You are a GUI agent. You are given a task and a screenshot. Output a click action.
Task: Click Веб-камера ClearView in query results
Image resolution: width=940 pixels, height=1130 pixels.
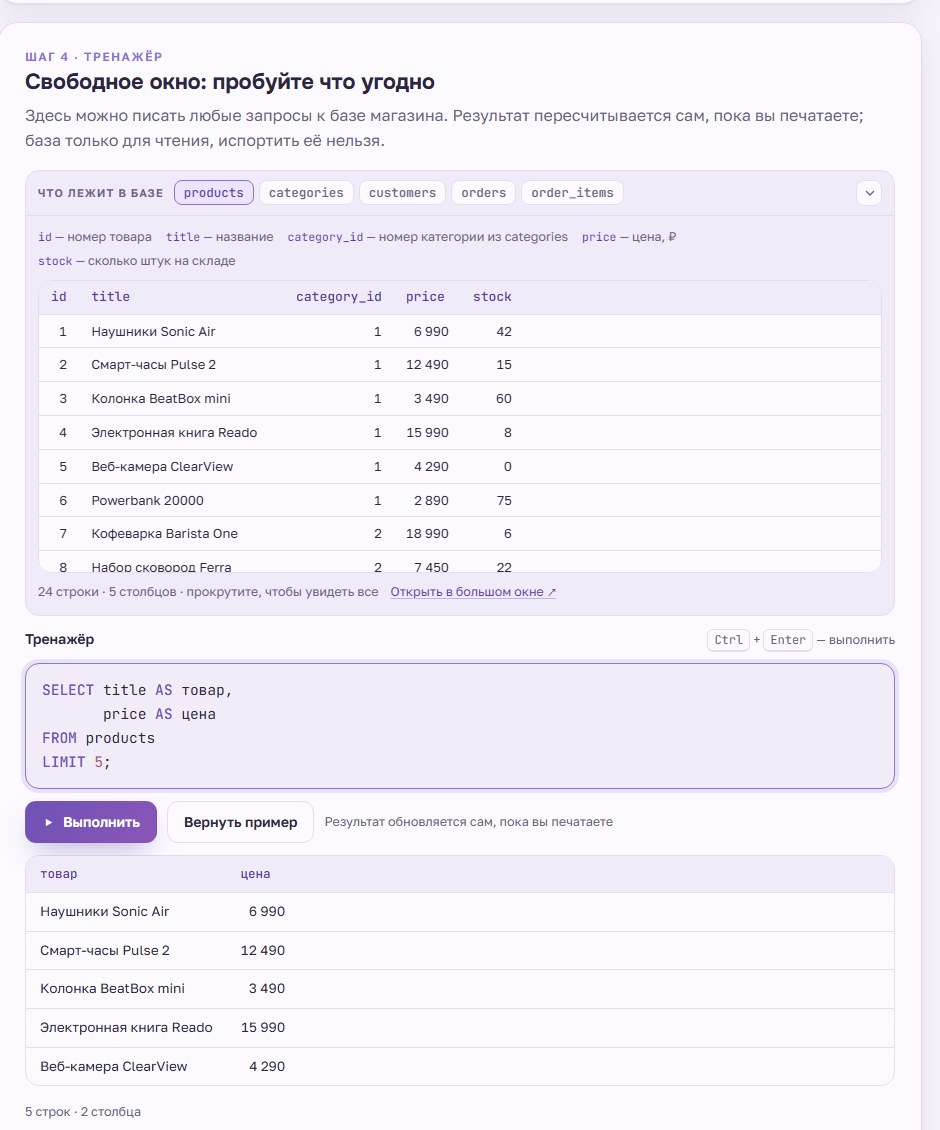coord(114,1067)
